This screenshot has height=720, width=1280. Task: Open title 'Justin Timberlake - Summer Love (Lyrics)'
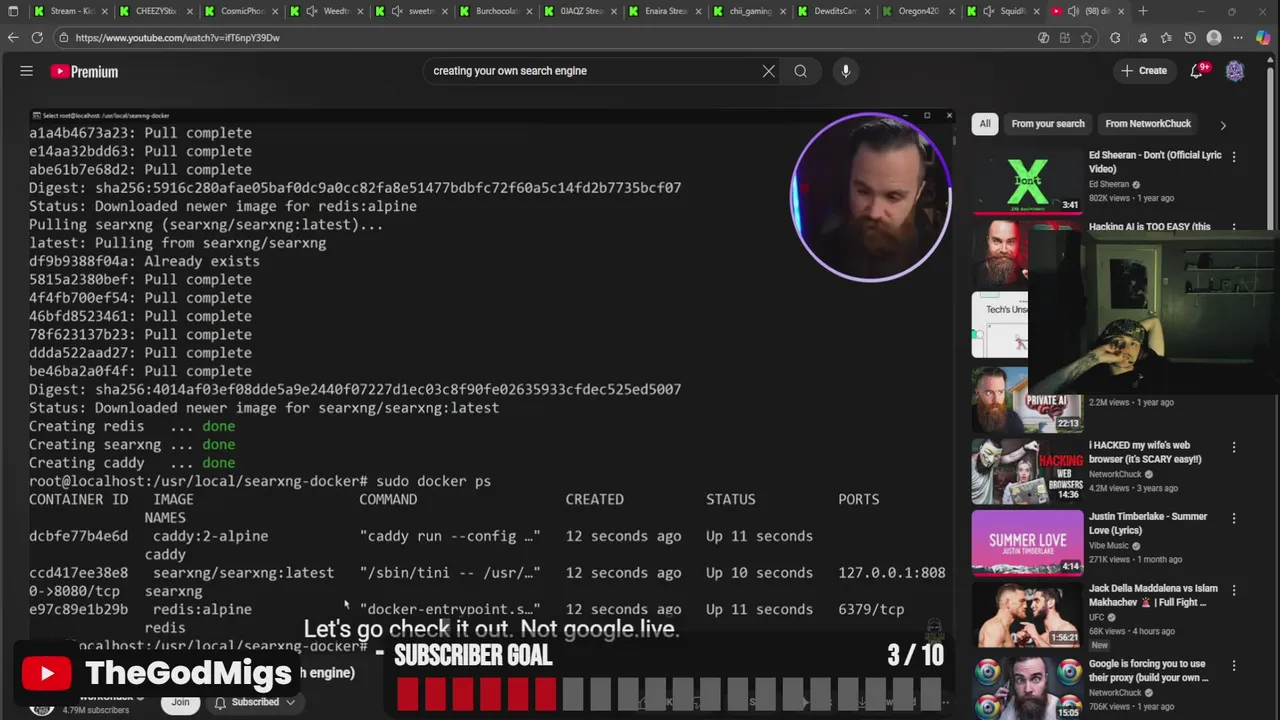[1148, 523]
